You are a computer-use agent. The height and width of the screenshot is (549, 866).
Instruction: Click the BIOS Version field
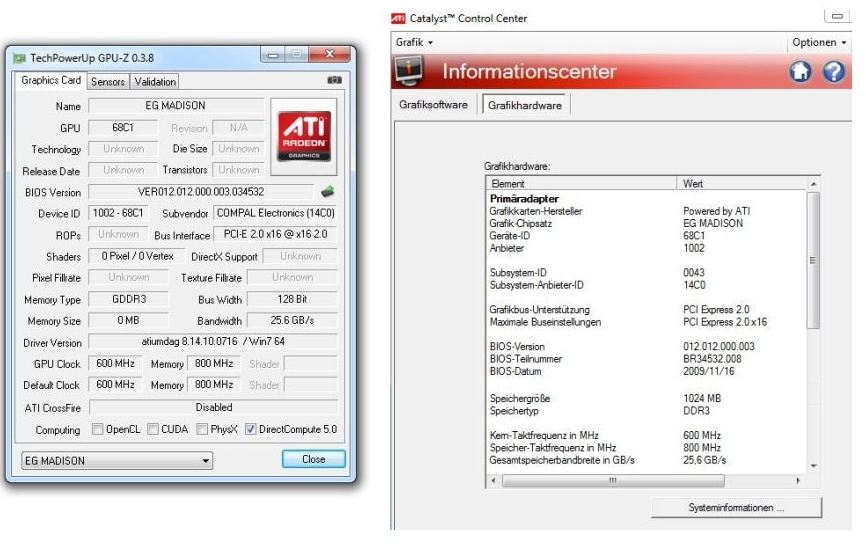click(x=200, y=192)
